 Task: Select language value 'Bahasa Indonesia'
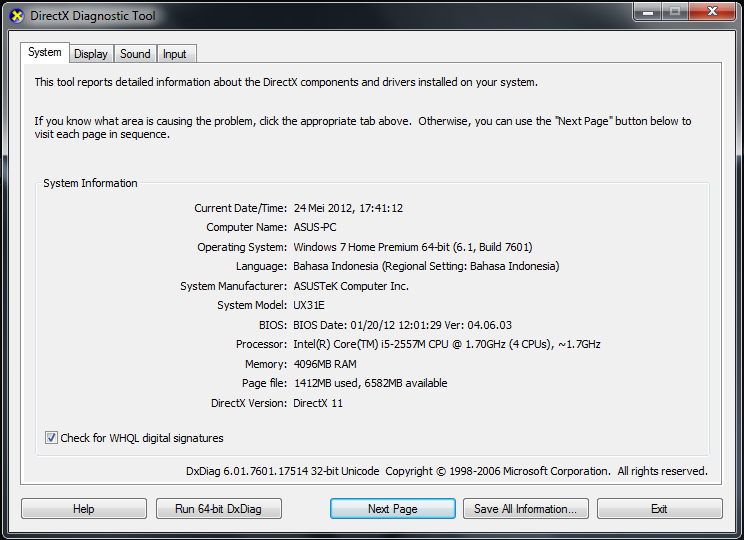click(426, 266)
